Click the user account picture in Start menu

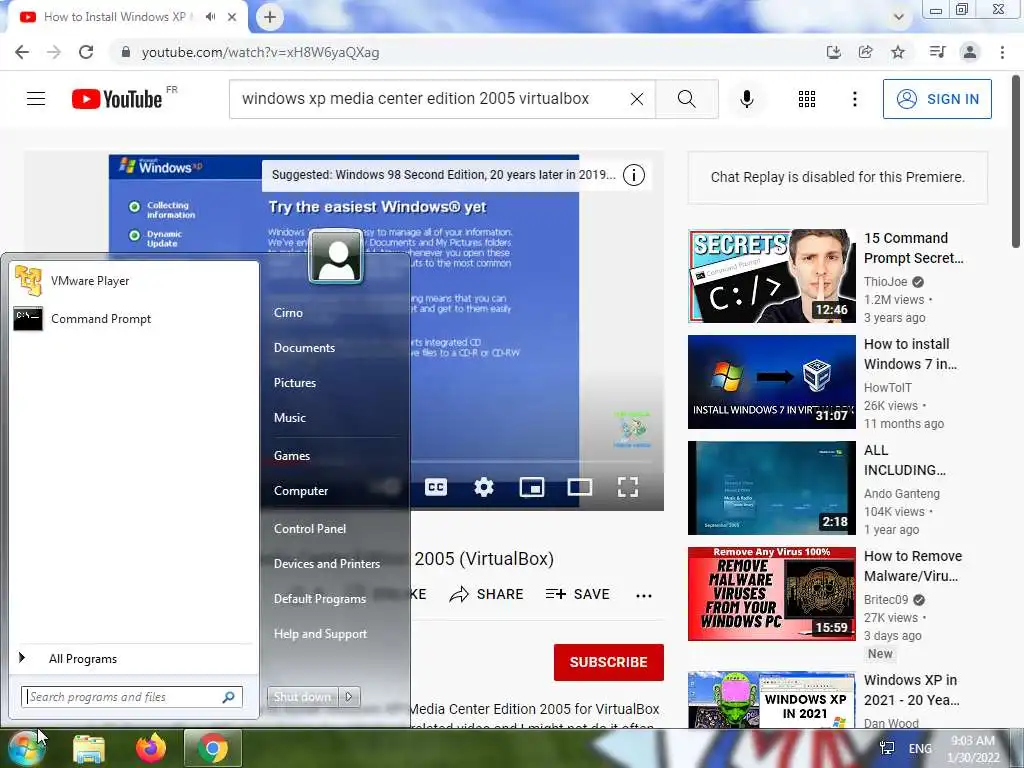coord(336,256)
